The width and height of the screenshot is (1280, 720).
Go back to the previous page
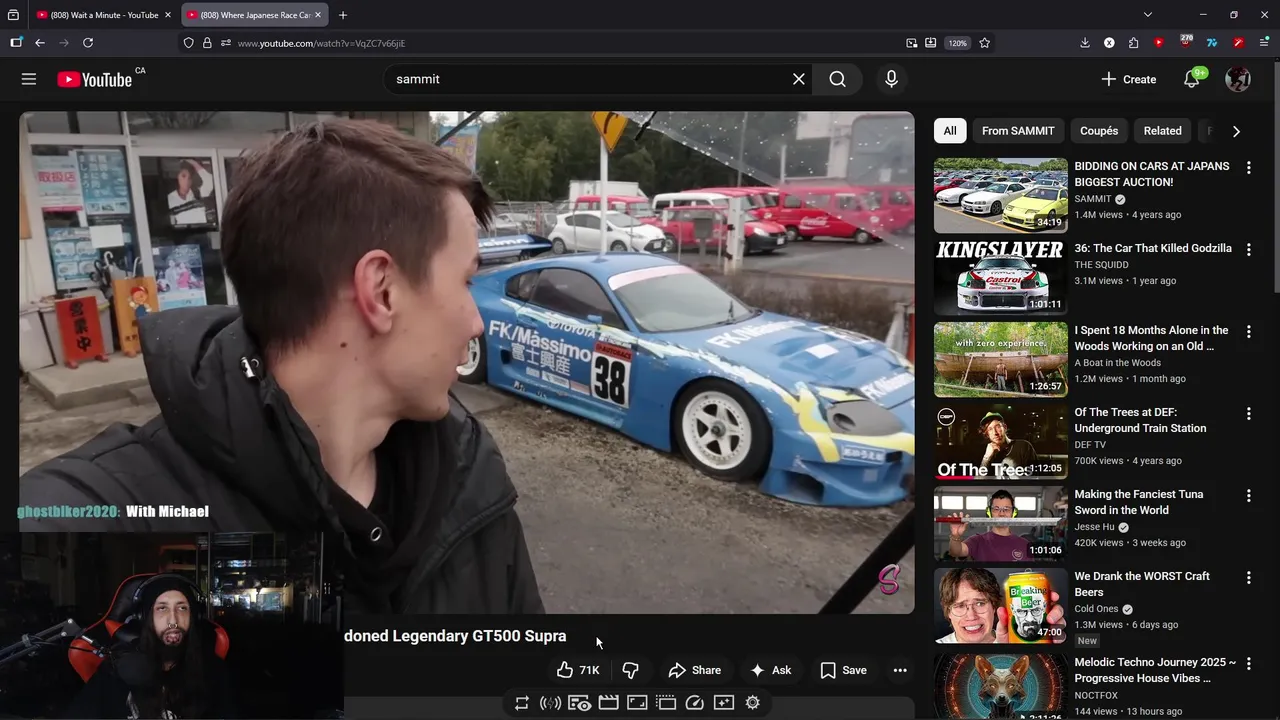coord(39,43)
